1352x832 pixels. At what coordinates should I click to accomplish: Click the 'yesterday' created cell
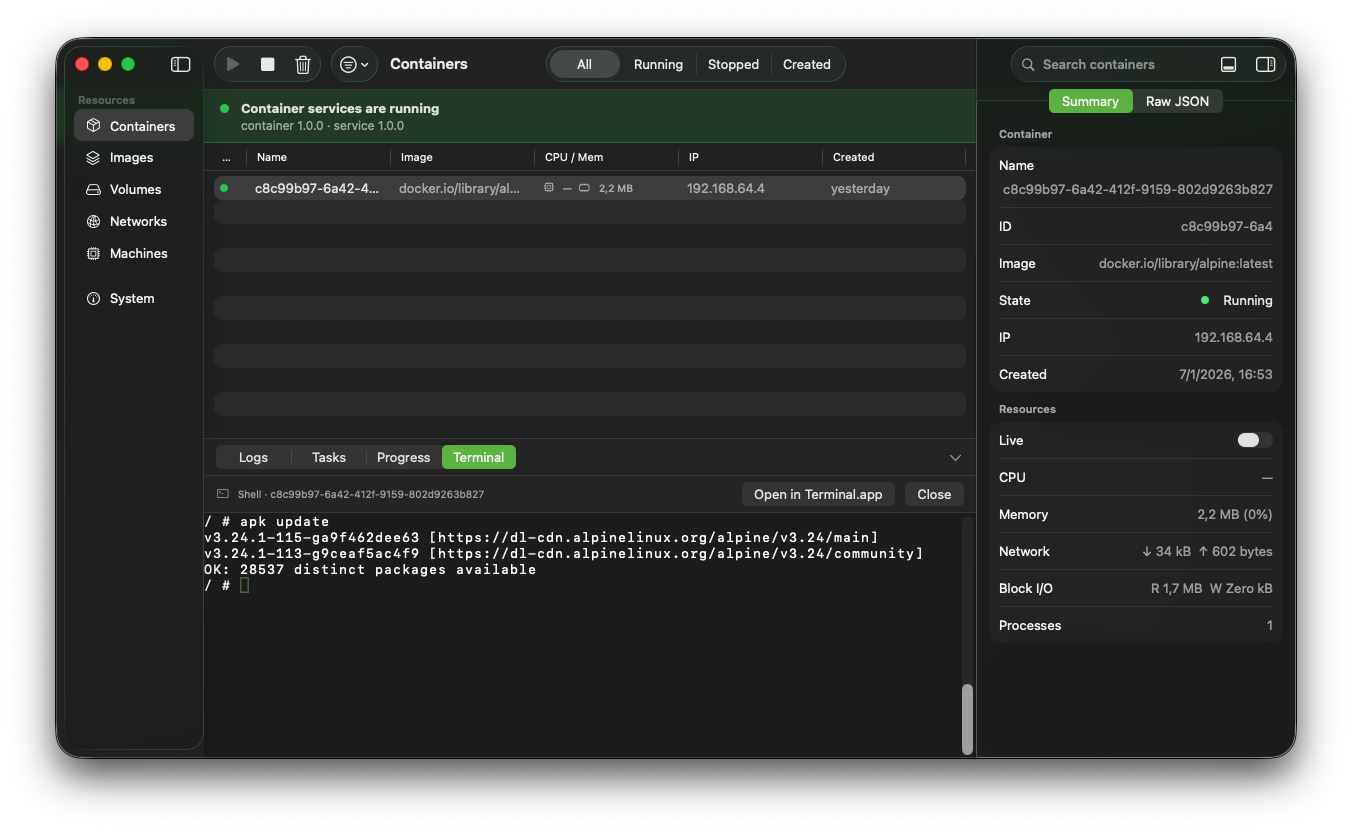coord(860,188)
